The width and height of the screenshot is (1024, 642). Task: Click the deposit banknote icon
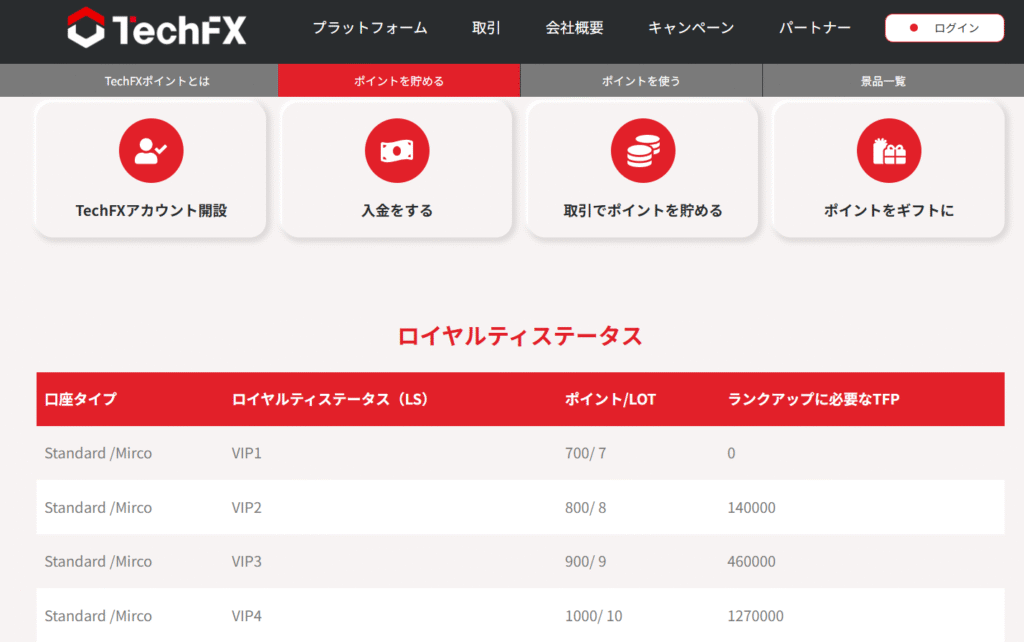point(397,151)
